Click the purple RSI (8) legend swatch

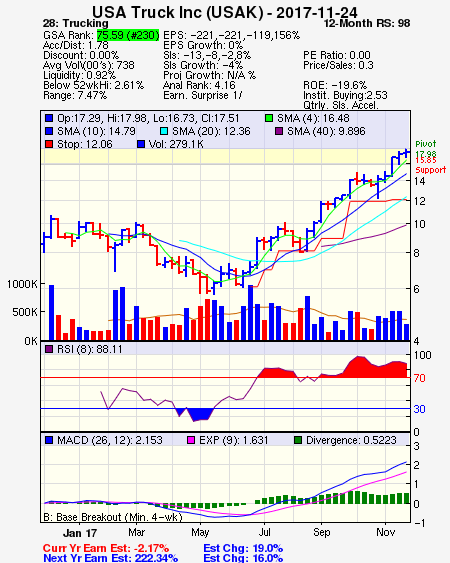tap(49, 349)
